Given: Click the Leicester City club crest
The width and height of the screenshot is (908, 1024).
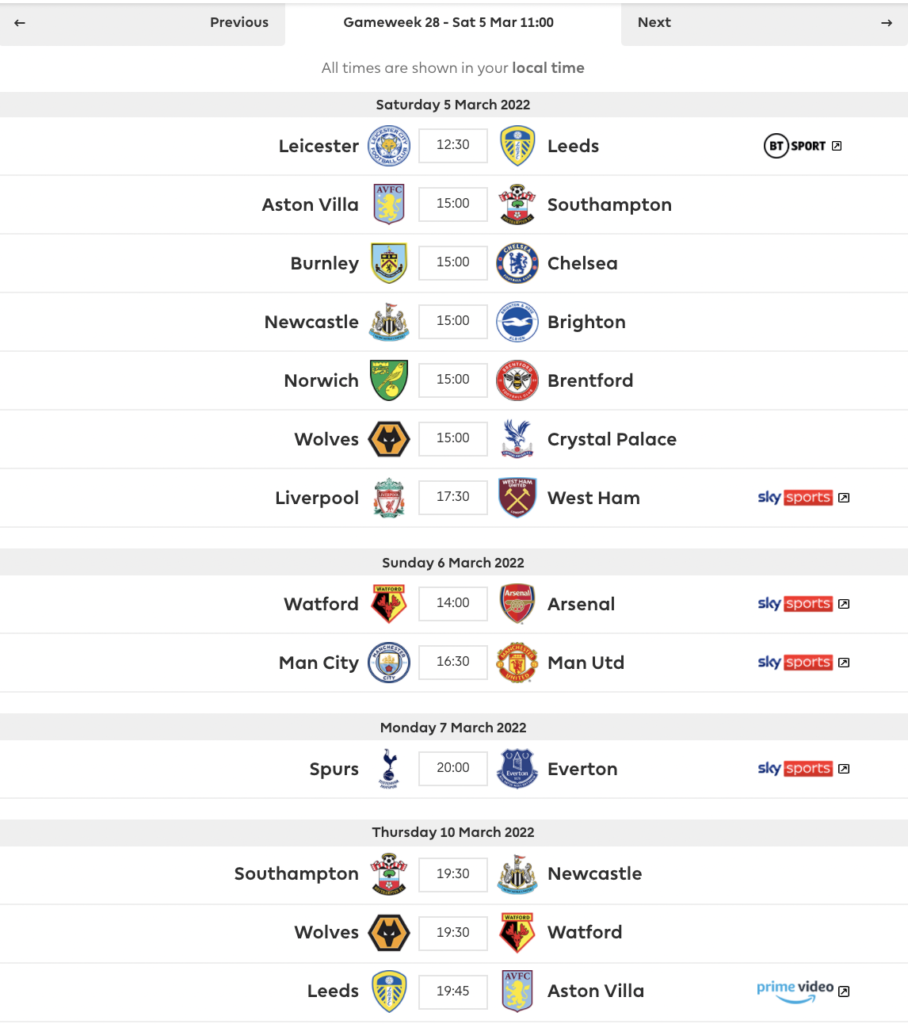Looking at the screenshot, I should pos(389,145).
